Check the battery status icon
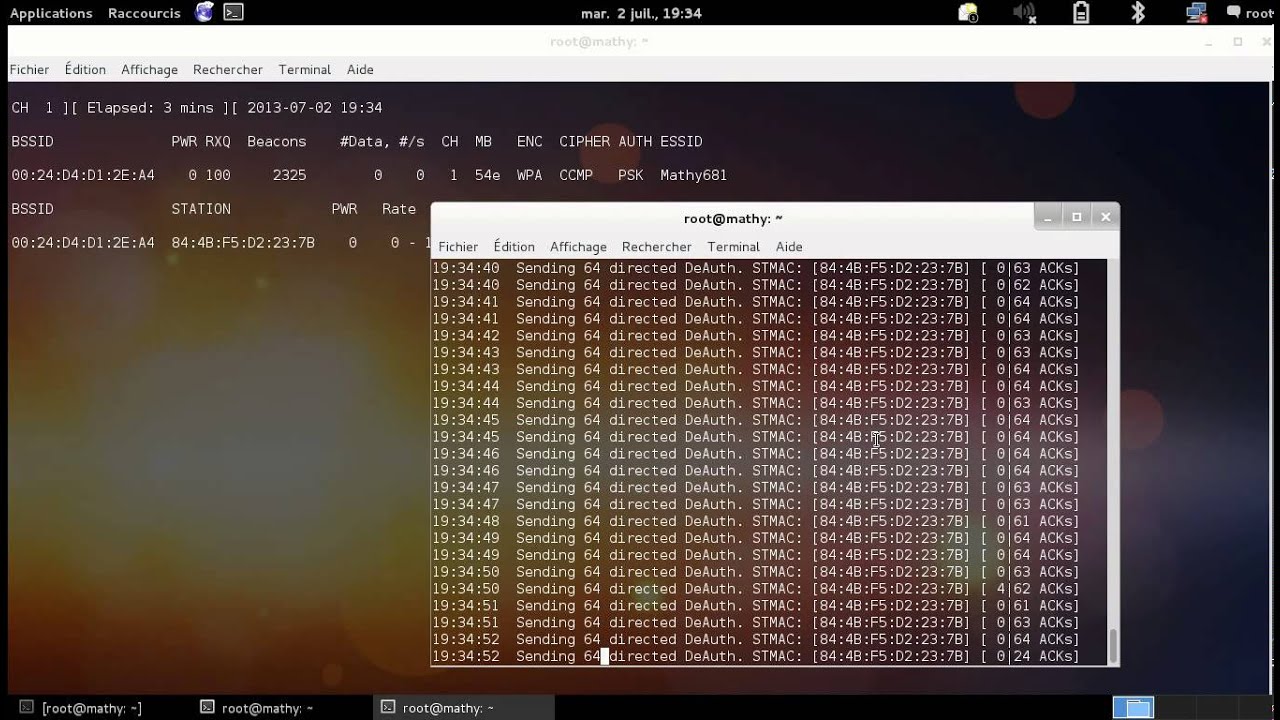1280x720 pixels. (1081, 13)
